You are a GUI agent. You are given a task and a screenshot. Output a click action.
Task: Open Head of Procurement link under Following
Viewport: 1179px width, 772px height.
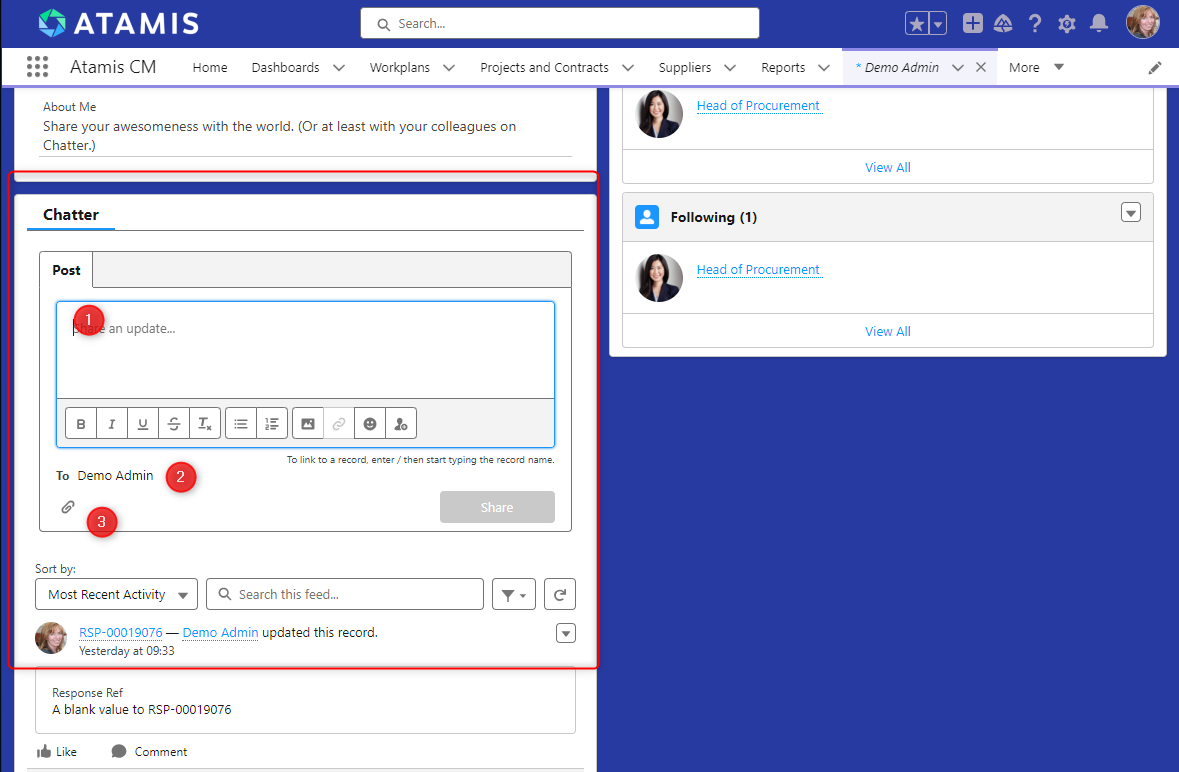pos(758,270)
